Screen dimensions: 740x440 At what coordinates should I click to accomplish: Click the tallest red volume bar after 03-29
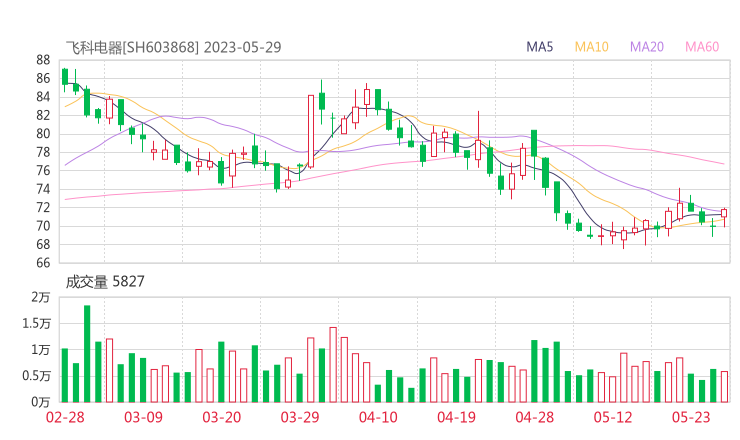[333, 364]
